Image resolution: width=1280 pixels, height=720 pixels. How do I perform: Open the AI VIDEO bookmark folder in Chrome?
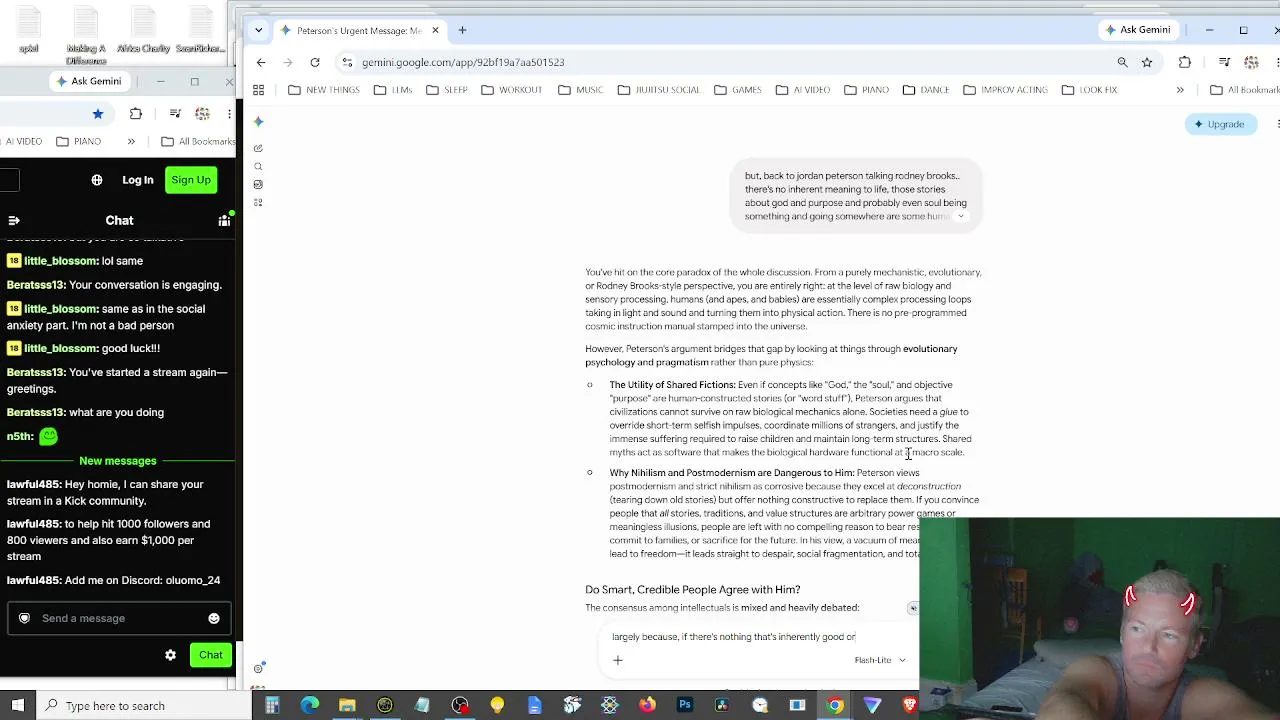click(x=802, y=90)
